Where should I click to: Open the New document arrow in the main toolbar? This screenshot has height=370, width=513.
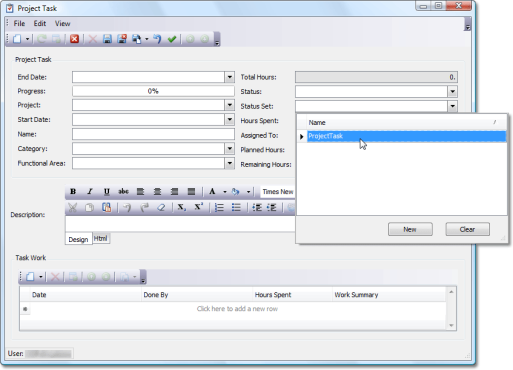(x=27, y=39)
